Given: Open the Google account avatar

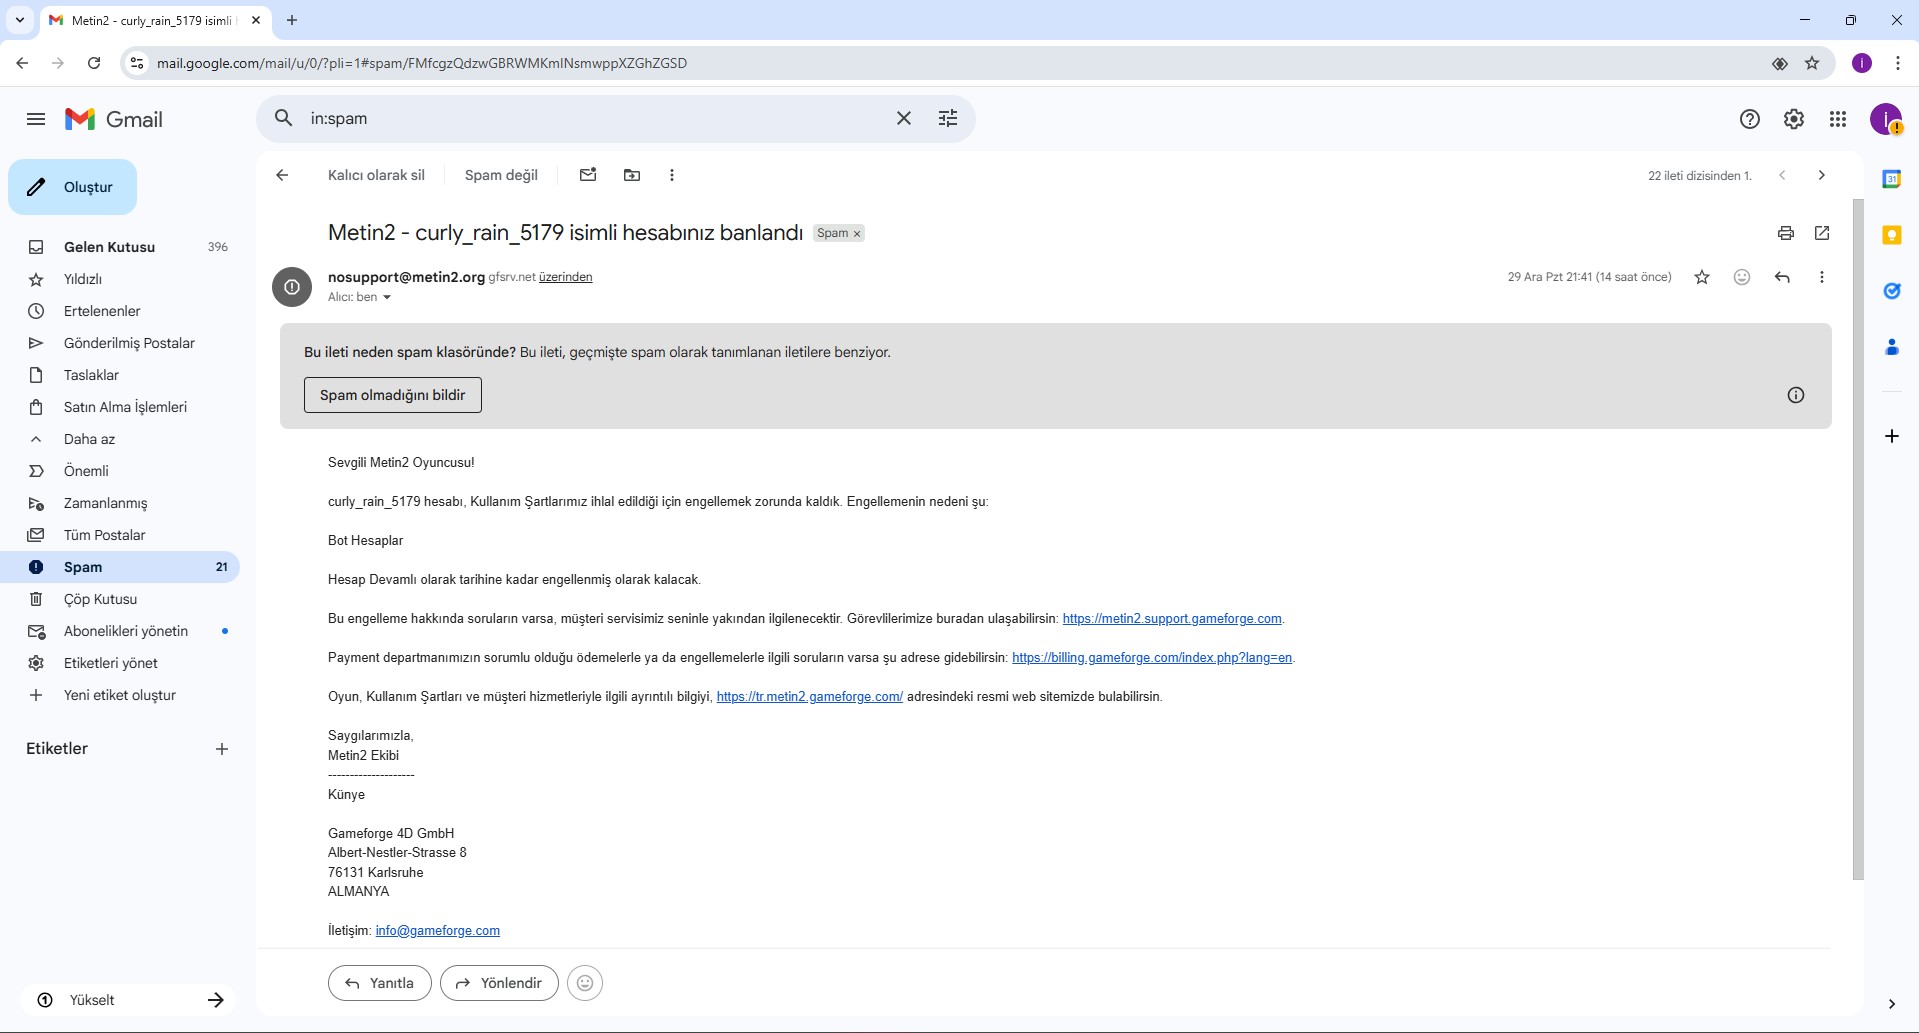Looking at the screenshot, I should click(1886, 119).
